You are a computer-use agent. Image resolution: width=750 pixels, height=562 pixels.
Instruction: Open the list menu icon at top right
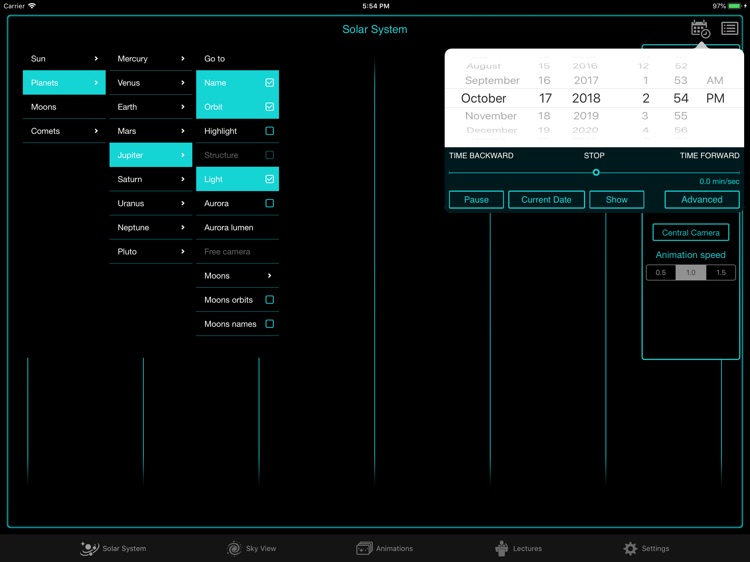click(730, 29)
